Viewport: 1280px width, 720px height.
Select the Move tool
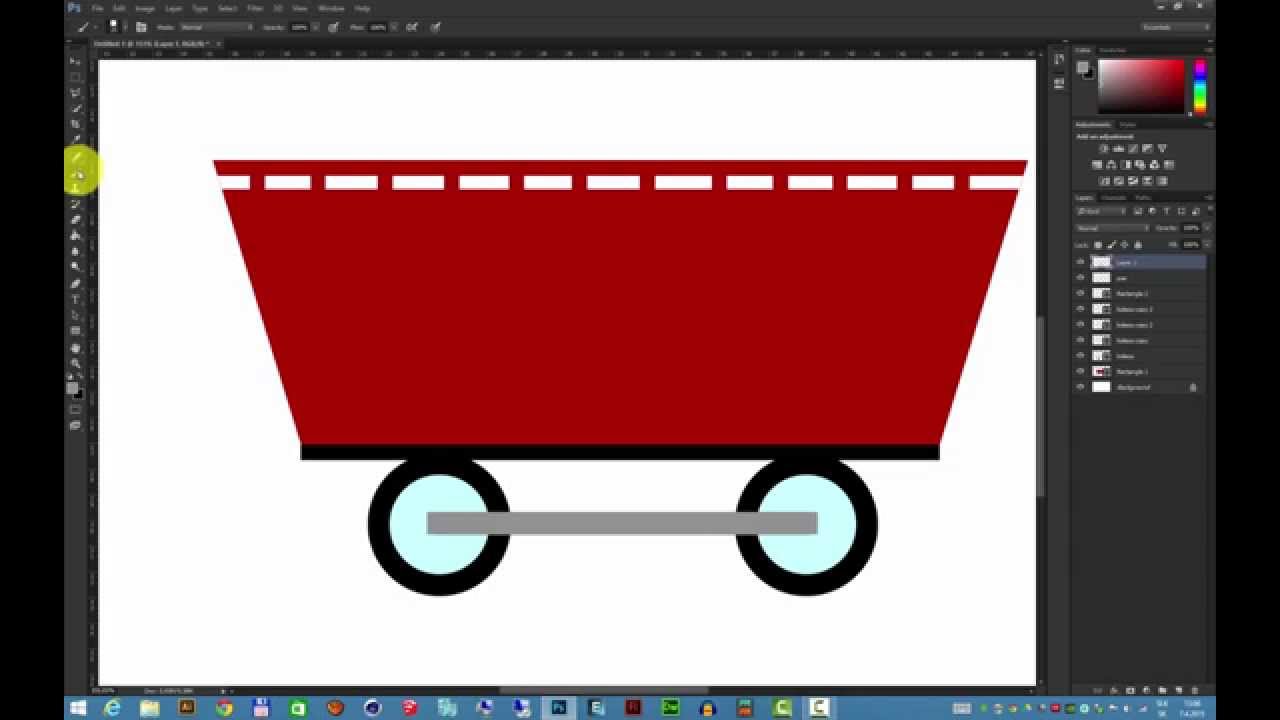click(x=75, y=61)
